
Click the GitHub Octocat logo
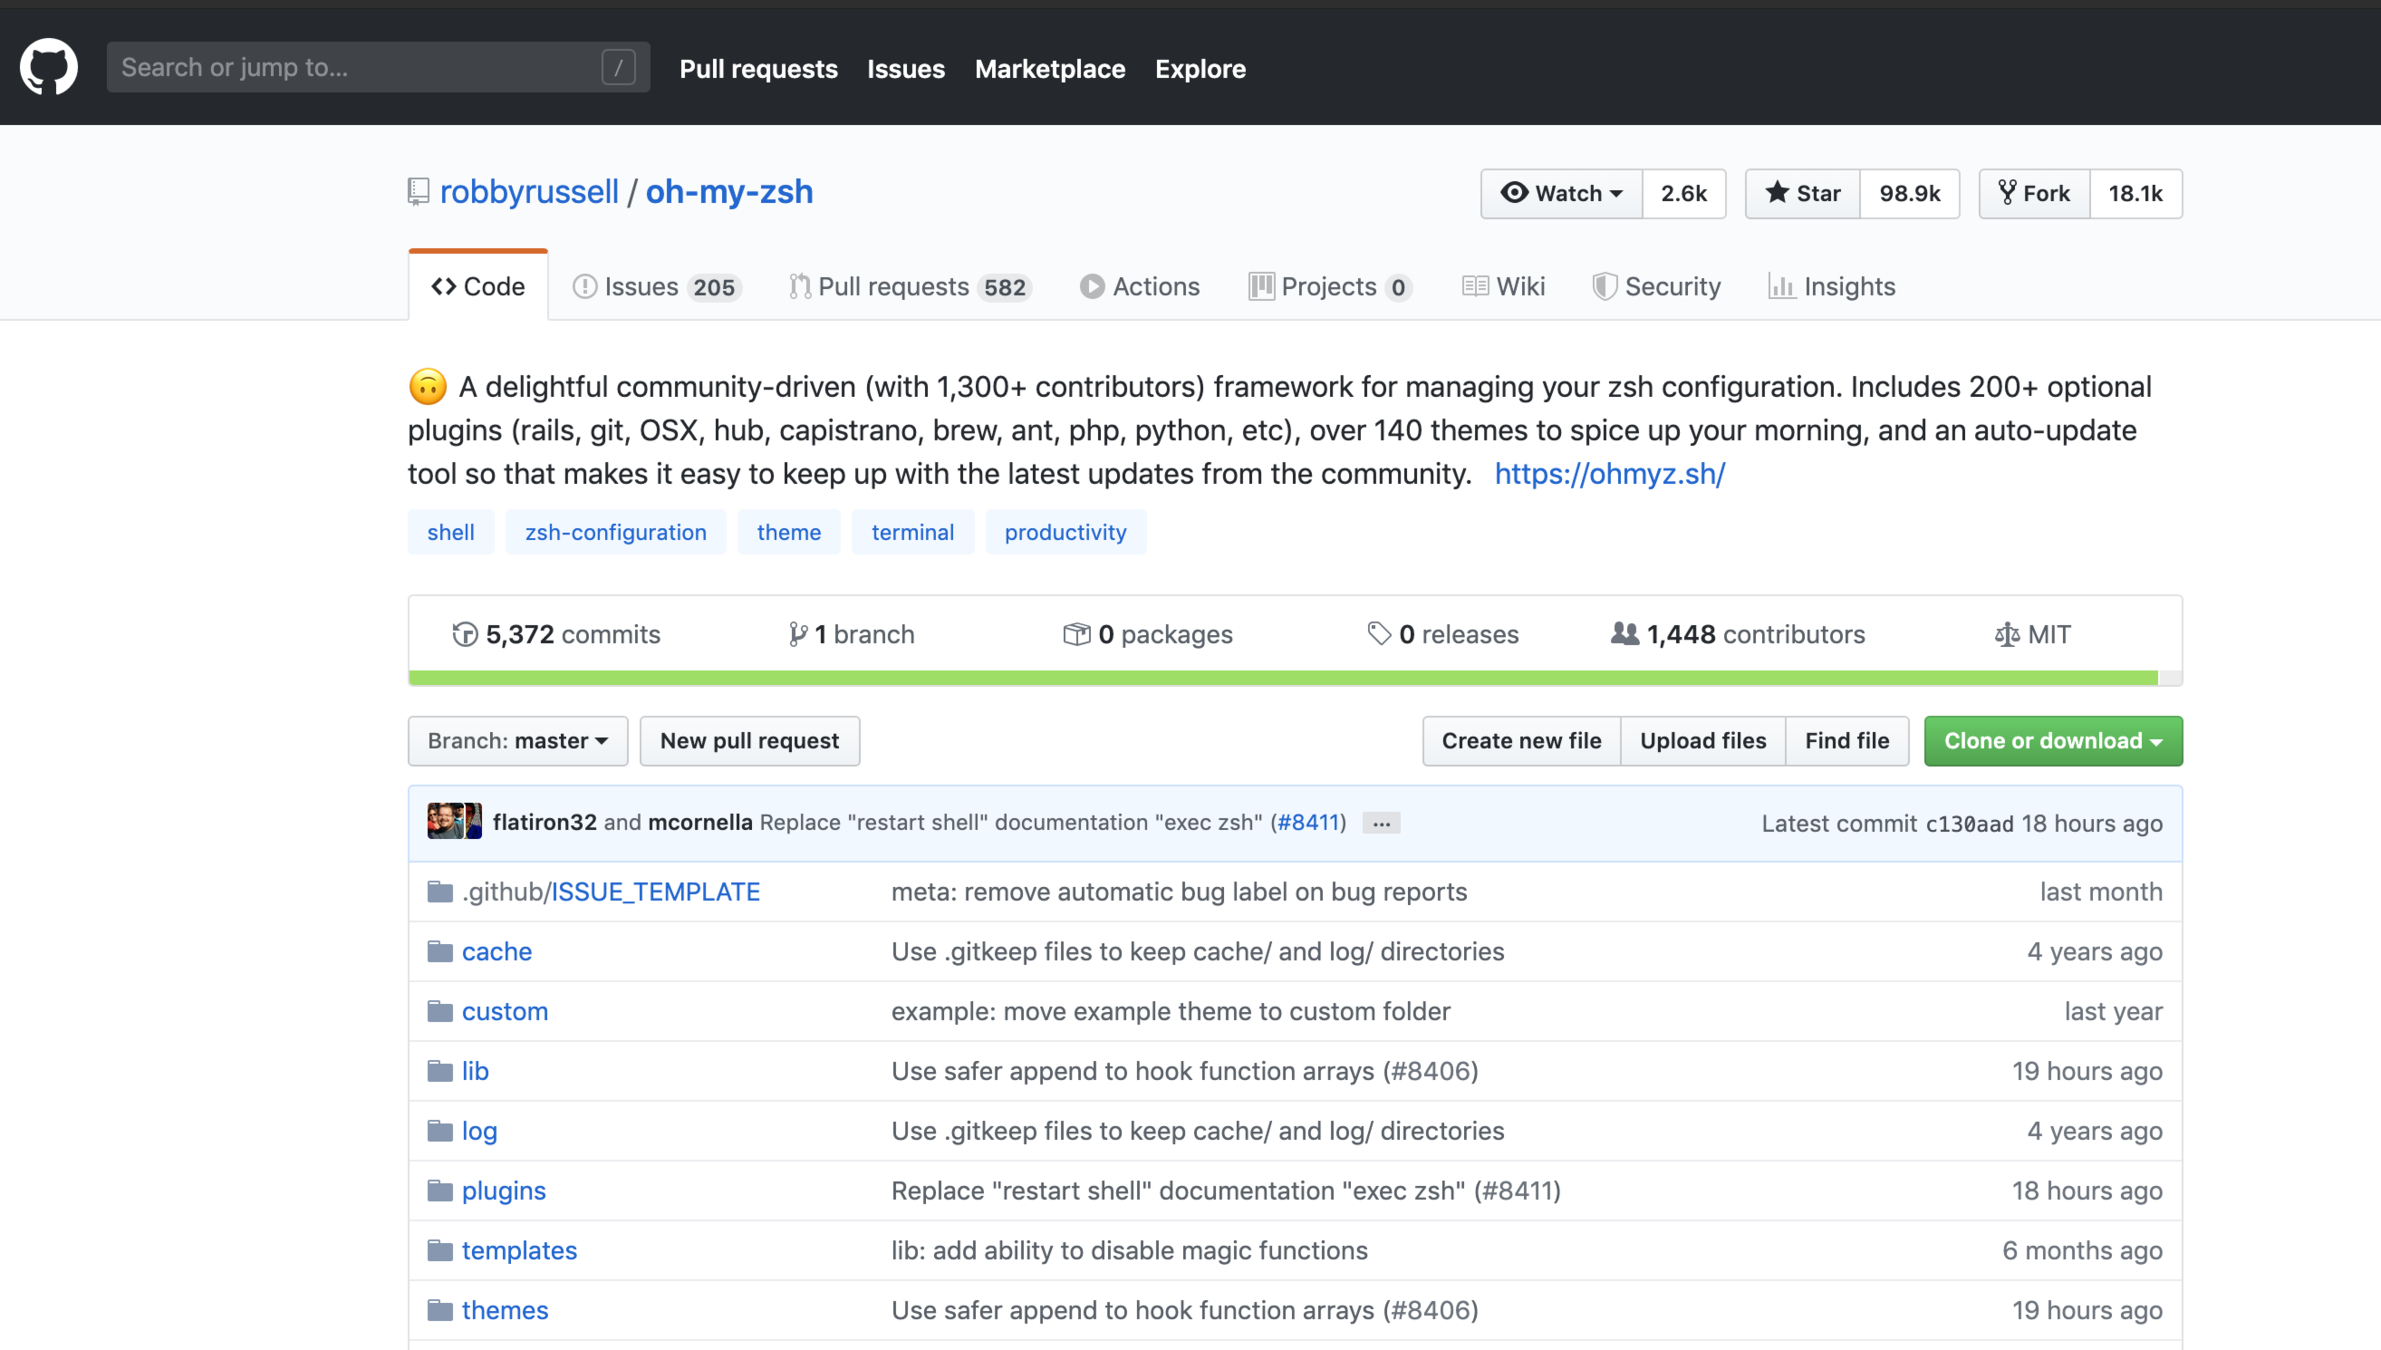(x=48, y=67)
